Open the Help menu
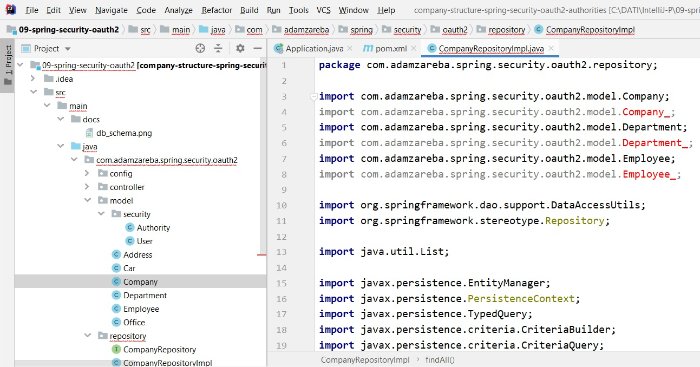 coord(386,10)
